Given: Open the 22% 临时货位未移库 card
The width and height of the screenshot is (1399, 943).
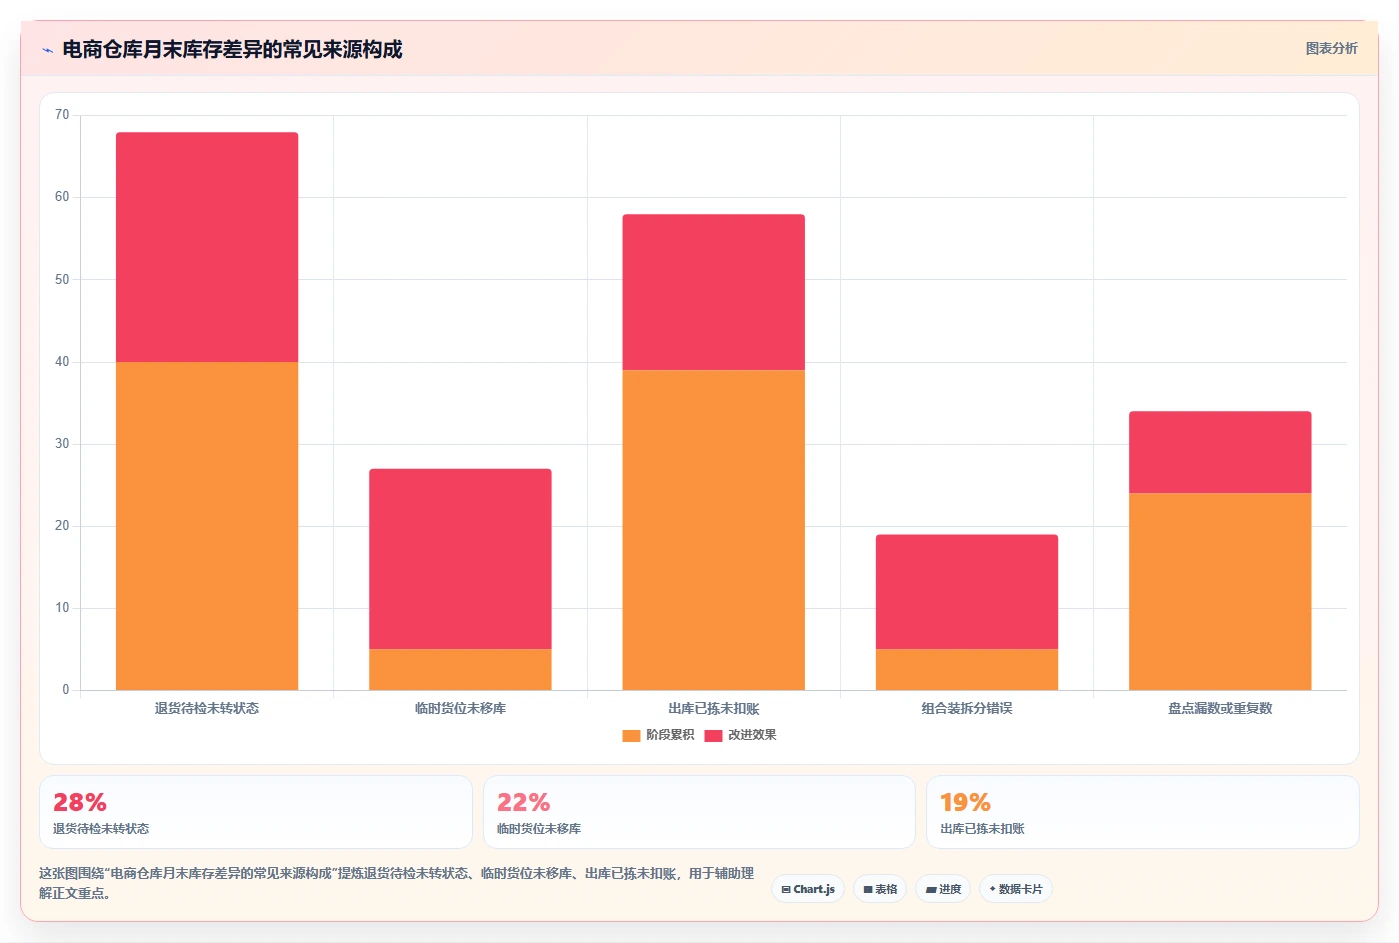Looking at the screenshot, I should click(x=699, y=812).
